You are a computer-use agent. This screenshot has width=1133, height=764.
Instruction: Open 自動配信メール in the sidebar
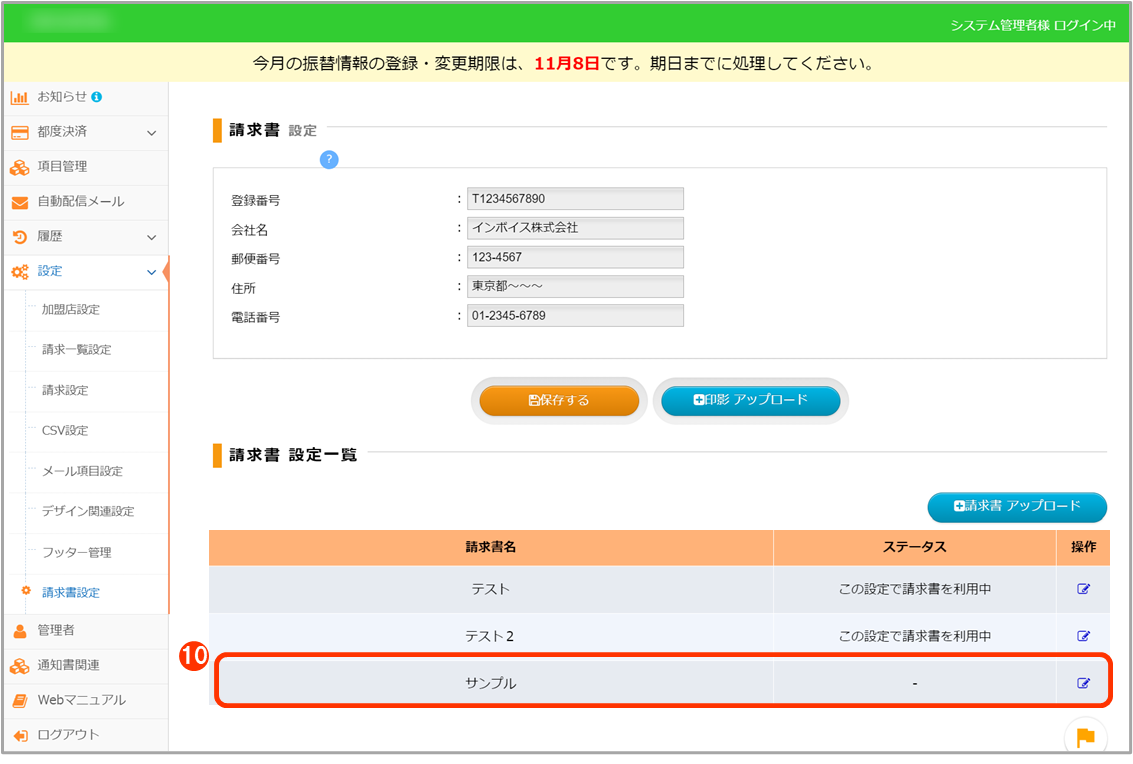pos(80,202)
